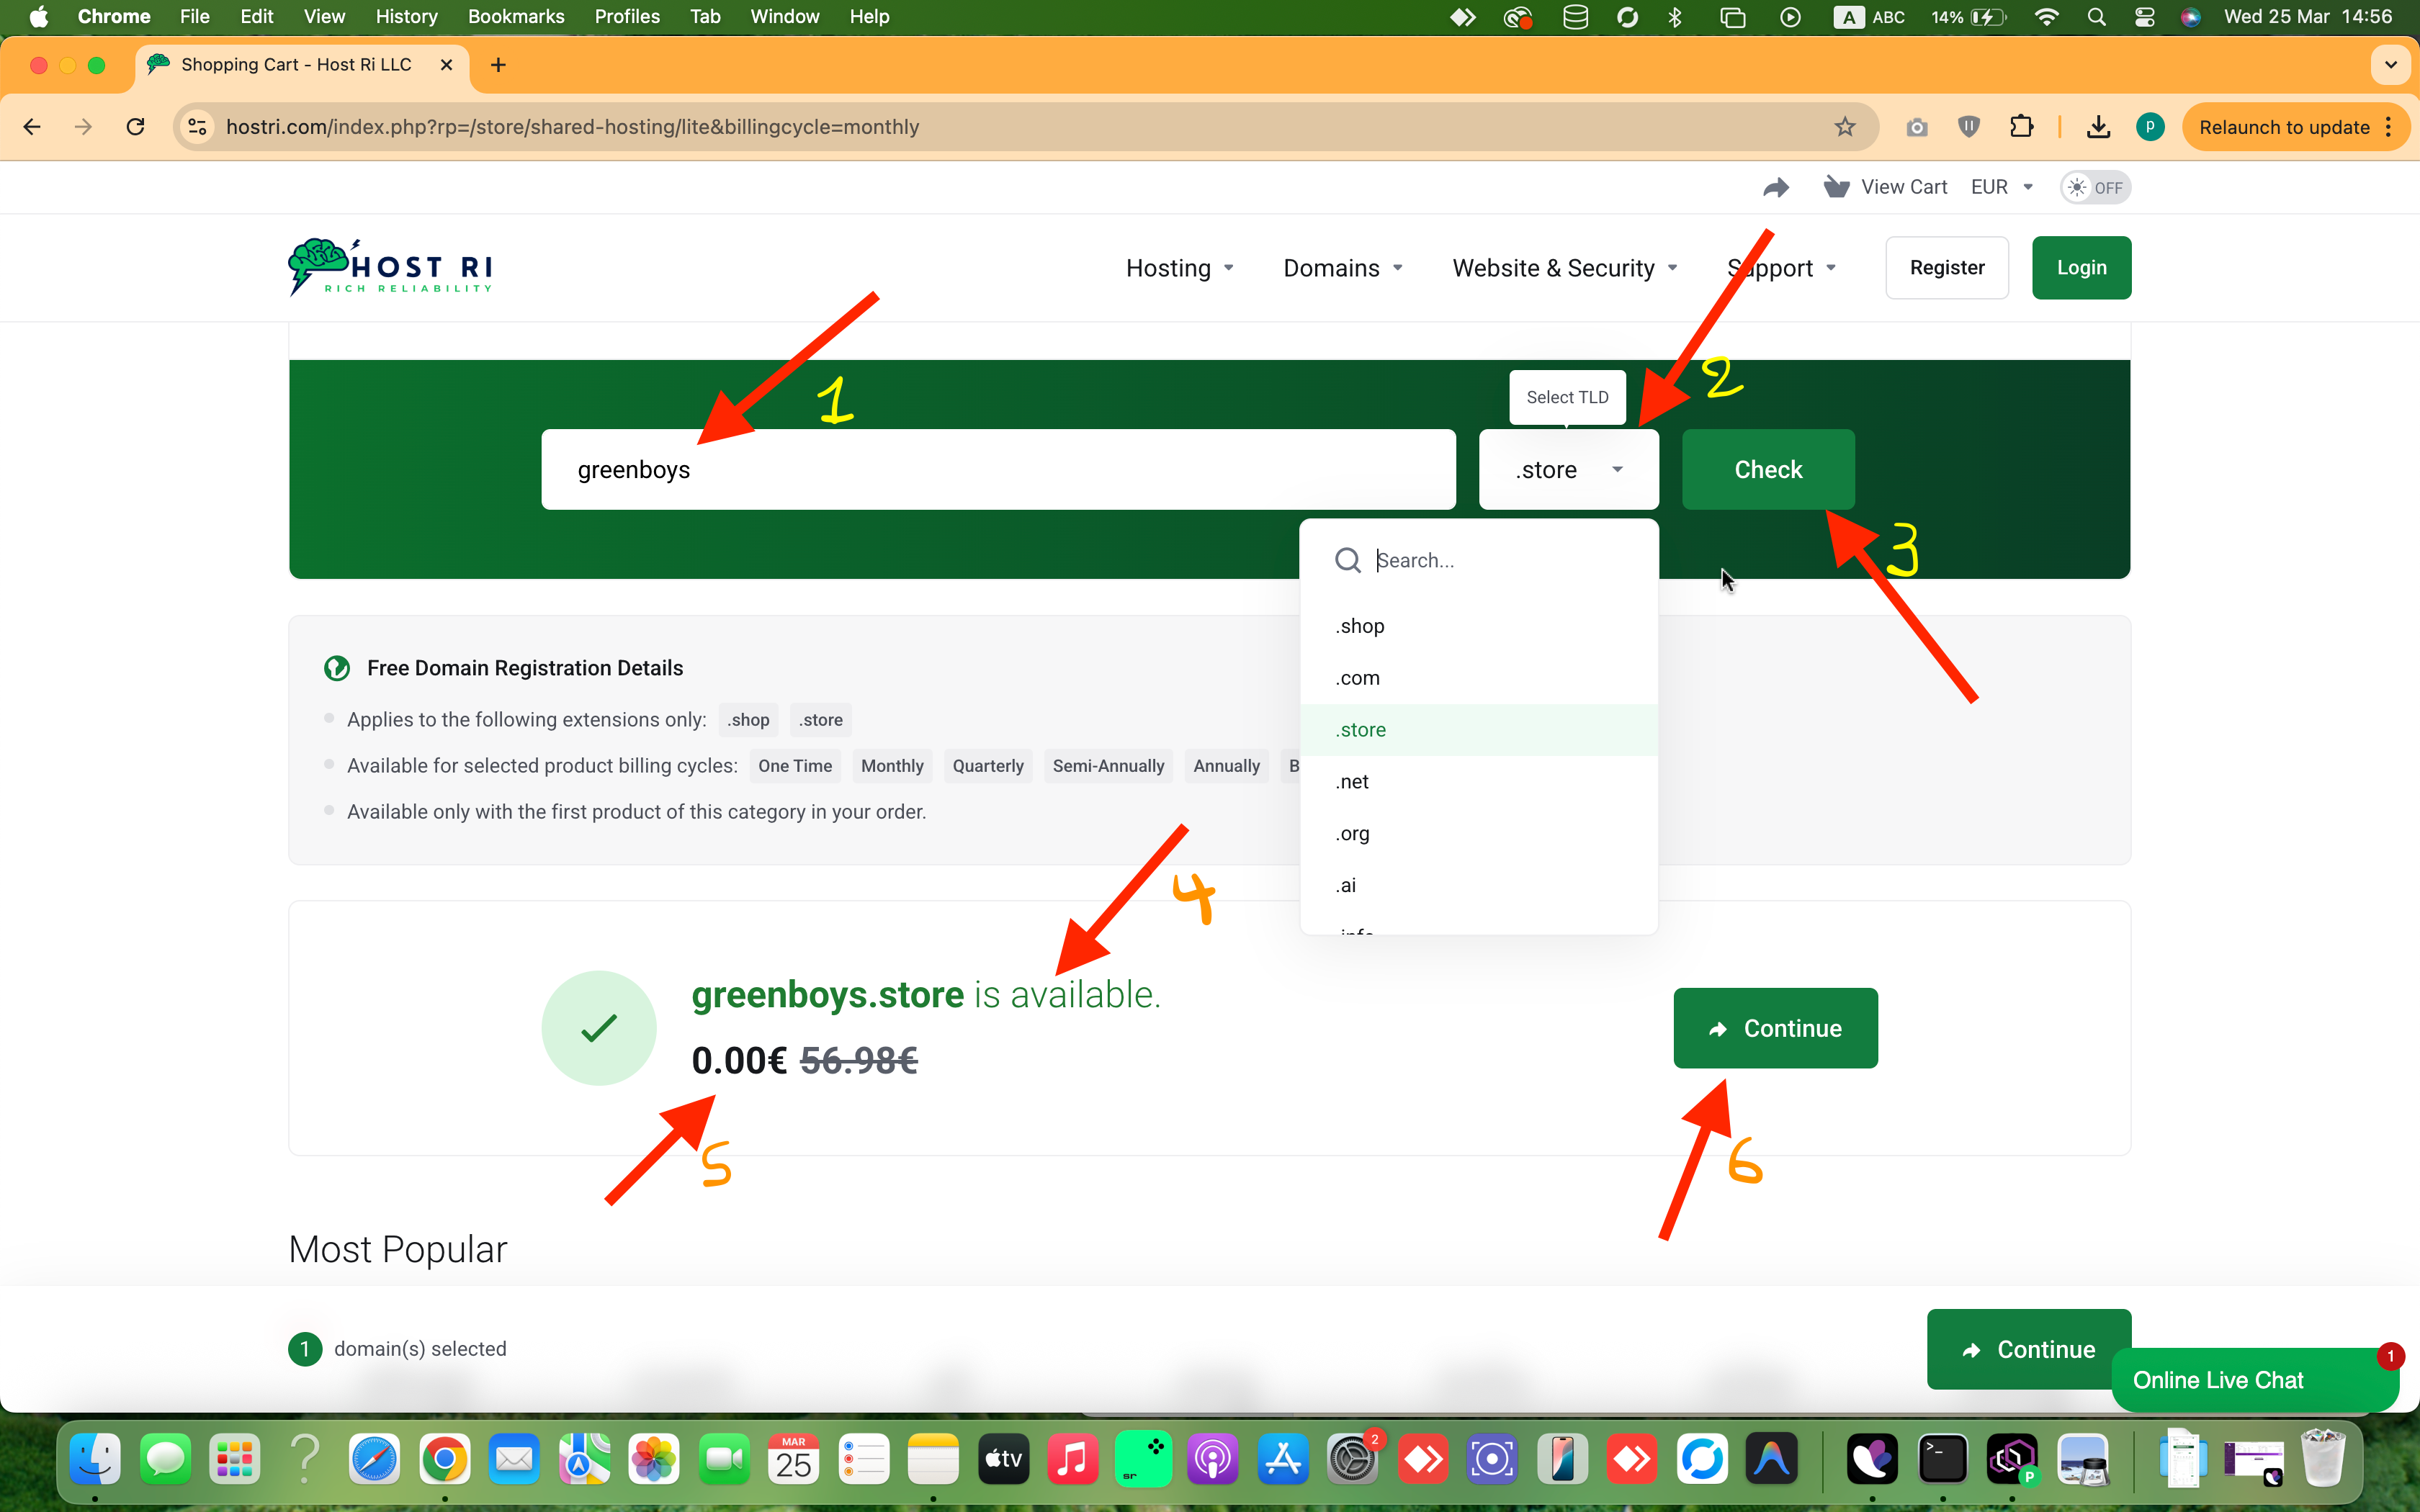Click the share arrow icon near View Cart
Screen dimensions: 2420x1512
click(1775, 187)
